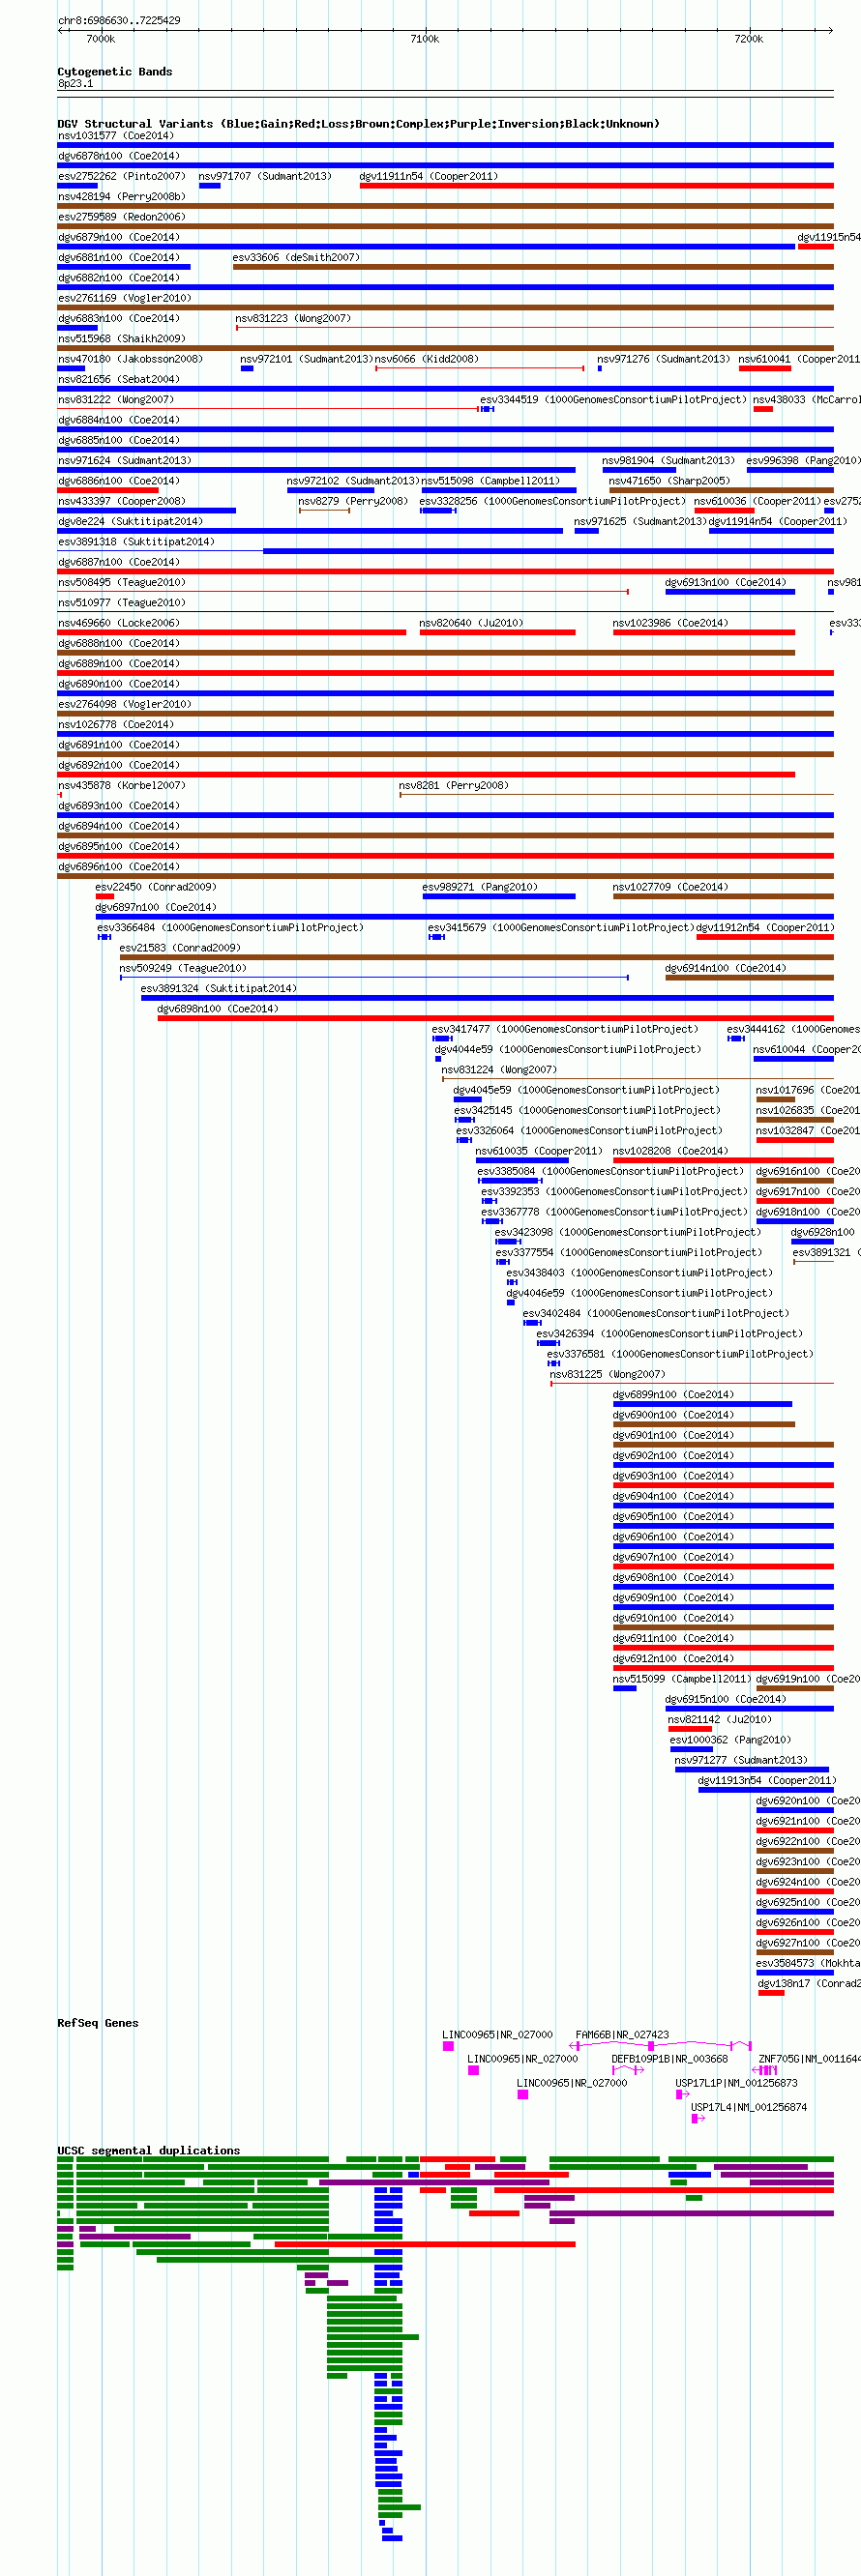This screenshot has width=861, height=2576.
Task: Click variant esv33606 (deSmith2007)
Action: pyautogui.click(x=297, y=257)
